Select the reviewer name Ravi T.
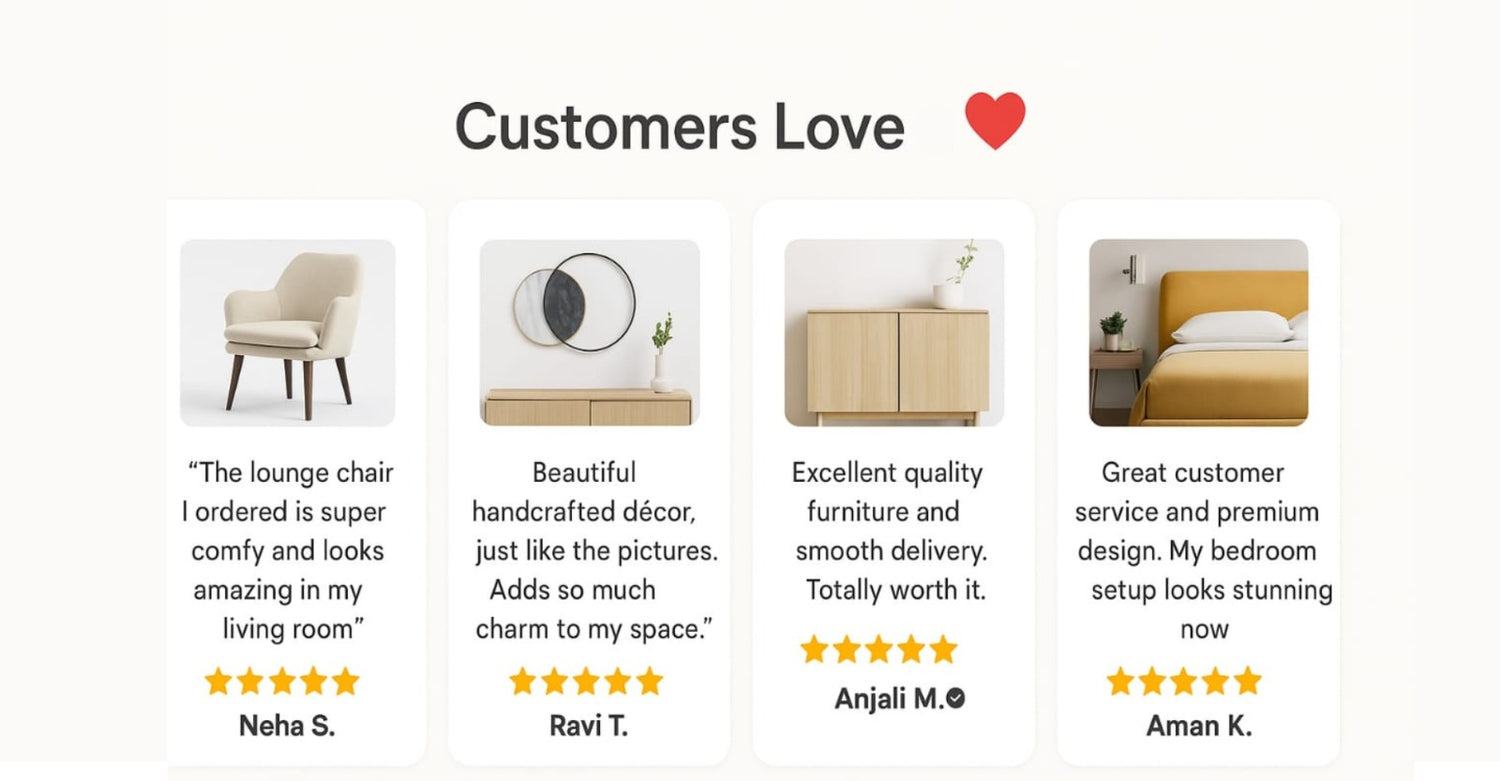 [x=589, y=726]
